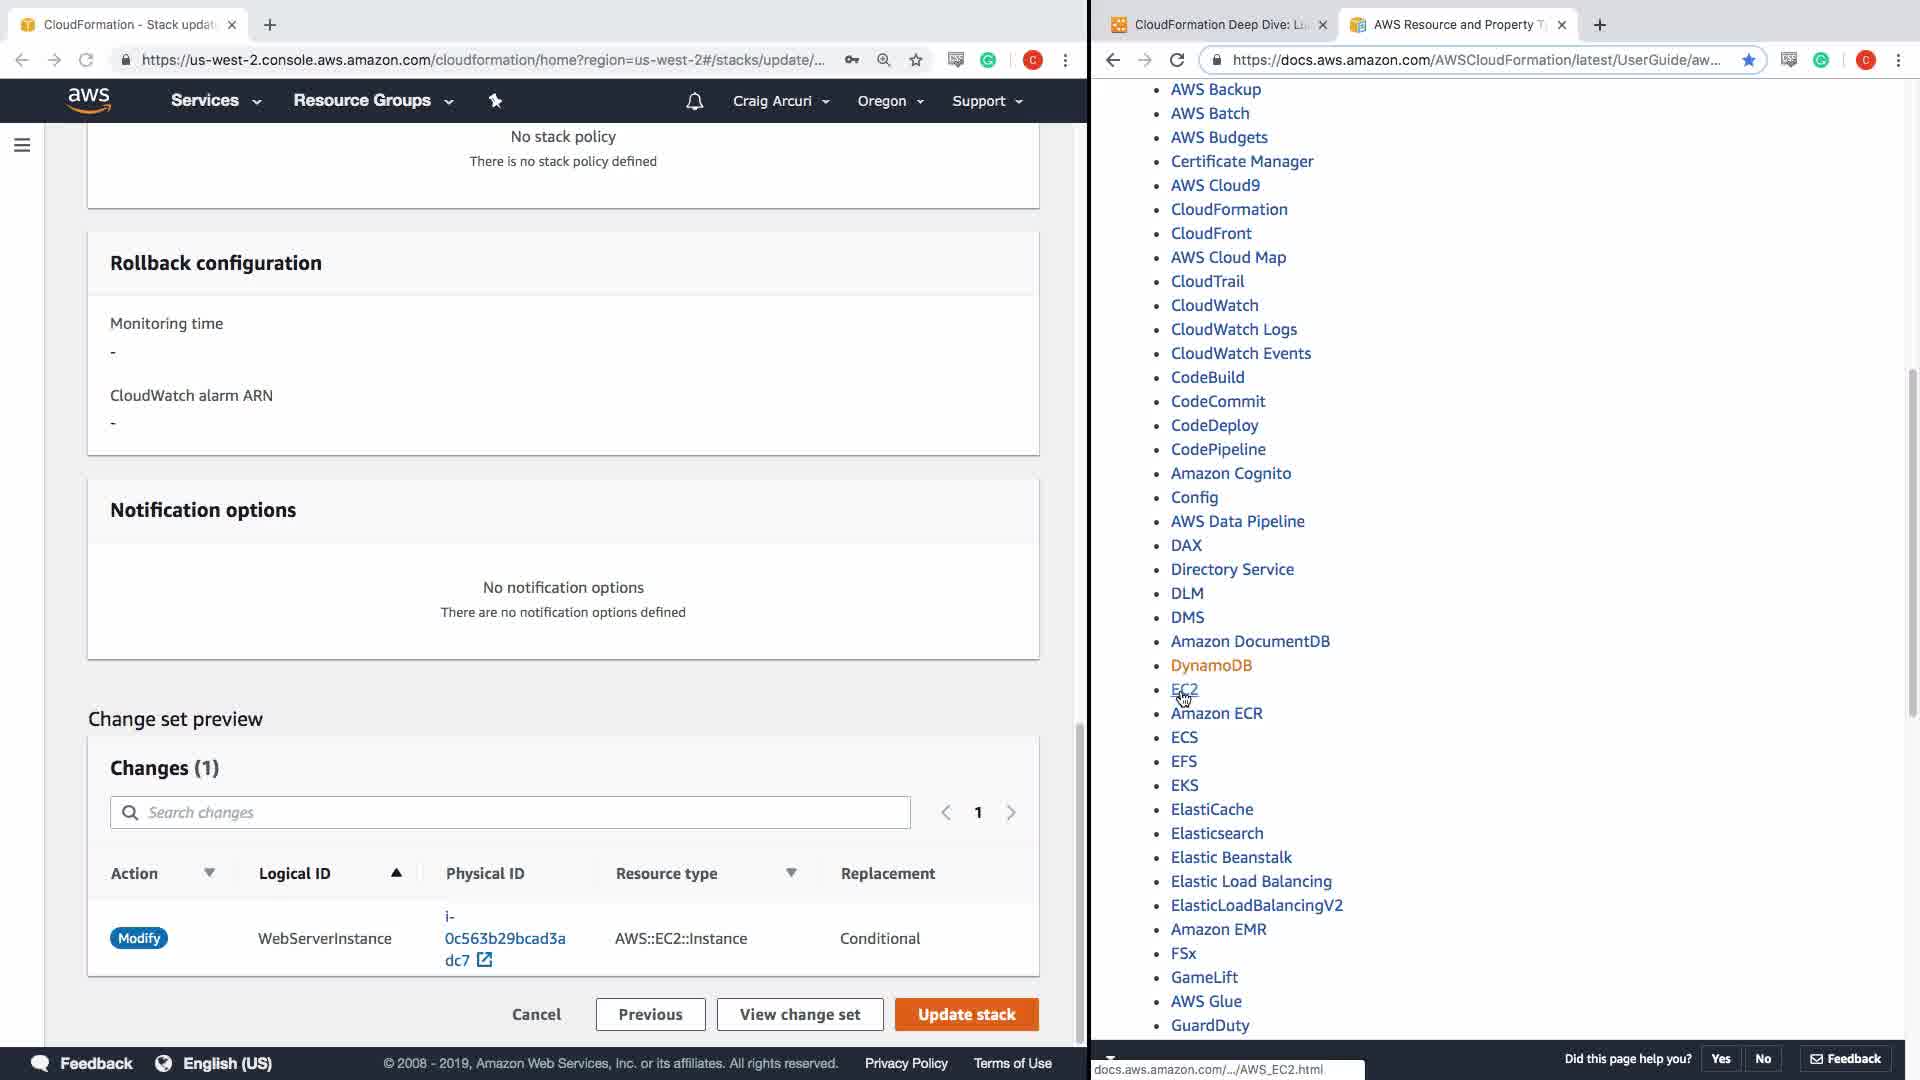
Task: Toggle Action column filter arrow
Action: pyautogui.click(x=209, y=873)
